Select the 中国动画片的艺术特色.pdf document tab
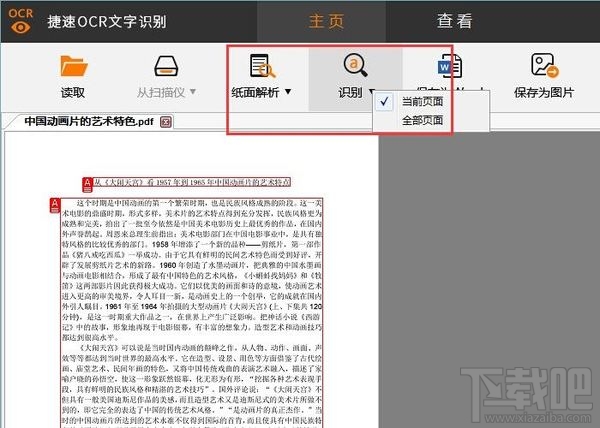Screen dimensions: 600x428 [x=89, y=122]
